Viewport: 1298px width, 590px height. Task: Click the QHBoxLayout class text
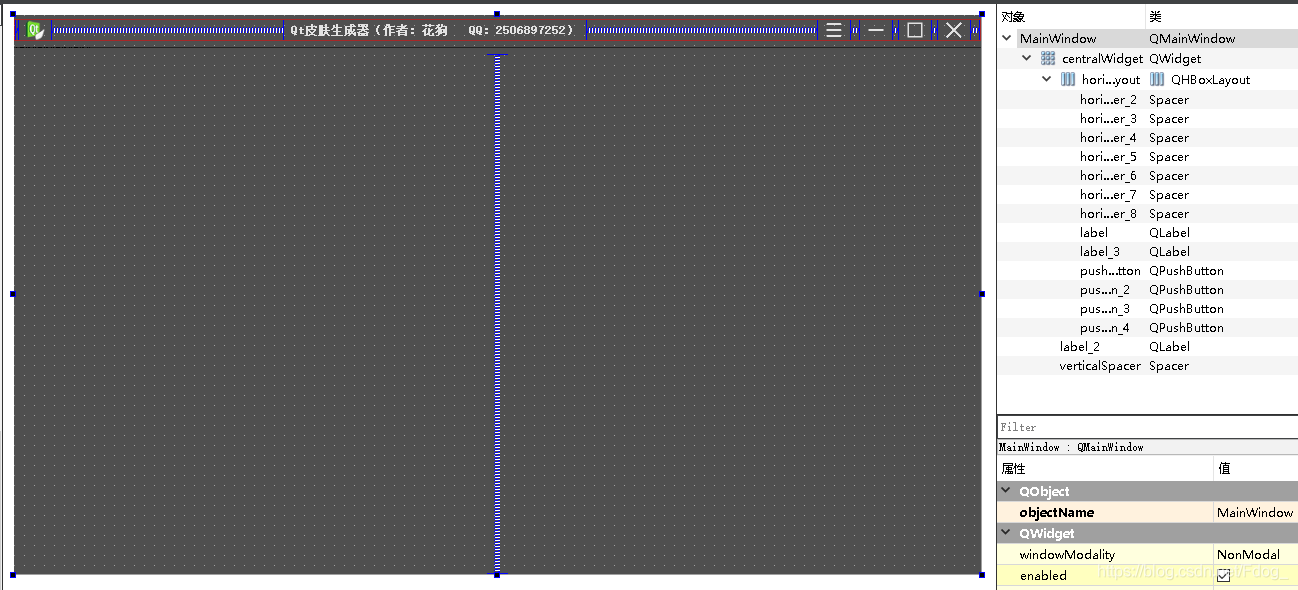(x=1210, y=79)
